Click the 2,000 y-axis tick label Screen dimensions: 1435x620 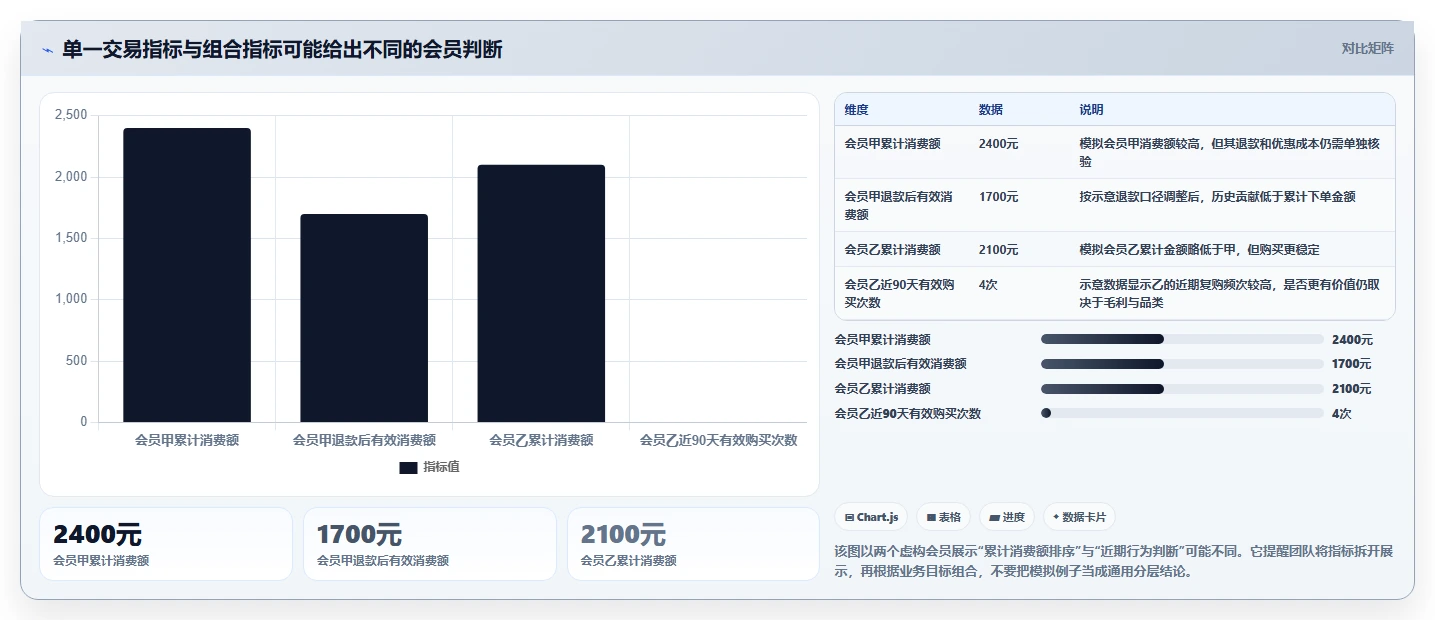point(71,177)
